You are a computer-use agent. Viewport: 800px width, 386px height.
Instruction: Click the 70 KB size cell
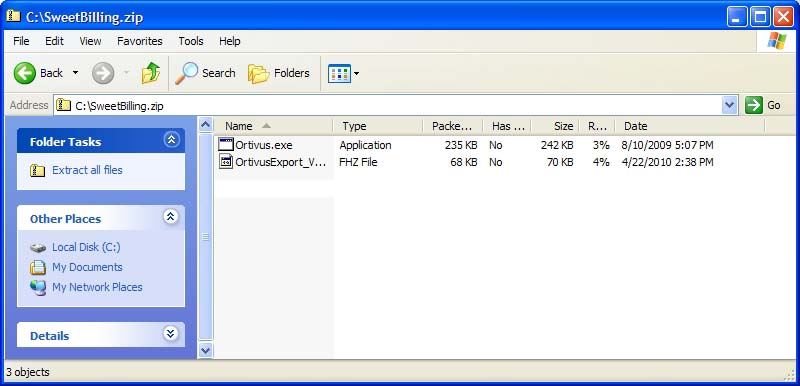[560, 163]
